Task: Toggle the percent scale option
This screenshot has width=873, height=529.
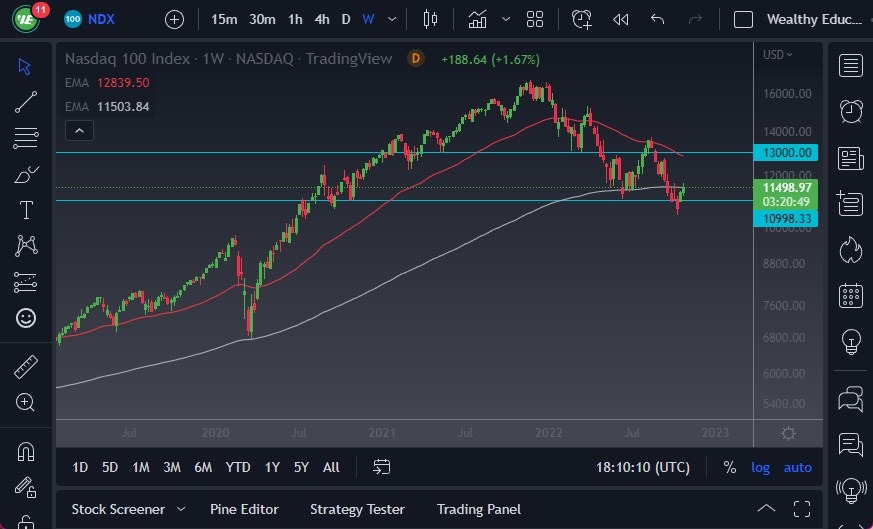Action: (x=730, y=467)
